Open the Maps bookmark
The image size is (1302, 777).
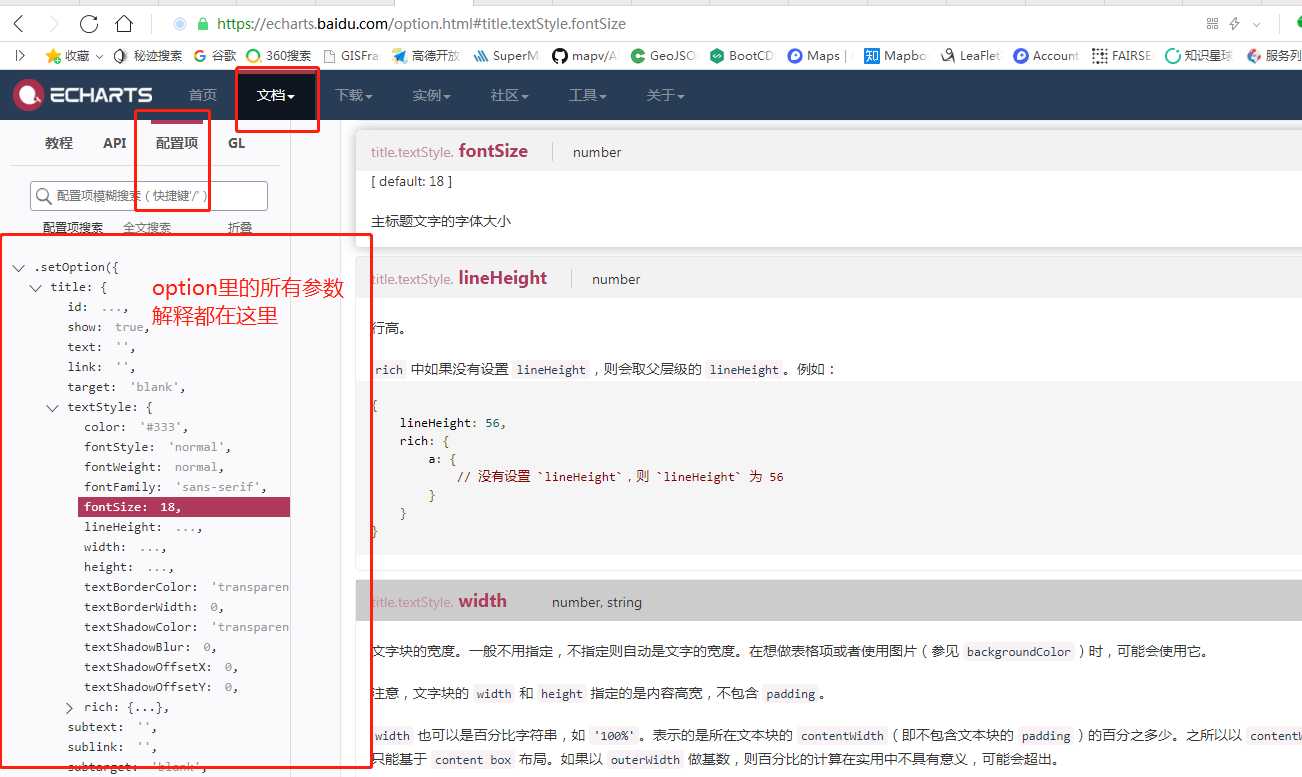(816, 56)
